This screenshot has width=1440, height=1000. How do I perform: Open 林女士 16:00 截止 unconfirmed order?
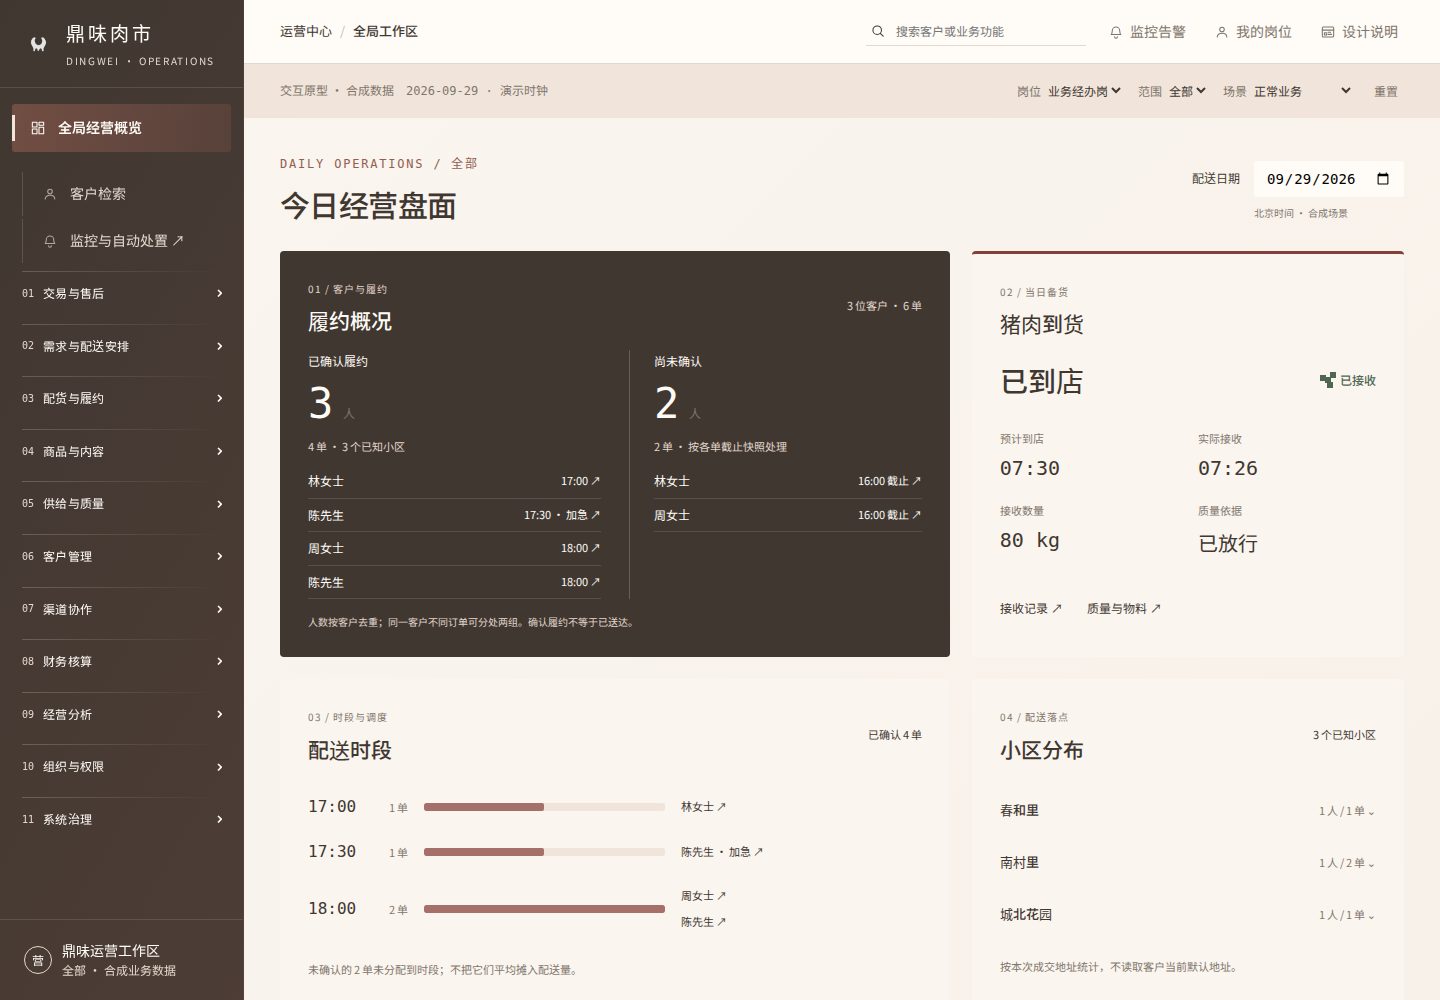(788, 481)
